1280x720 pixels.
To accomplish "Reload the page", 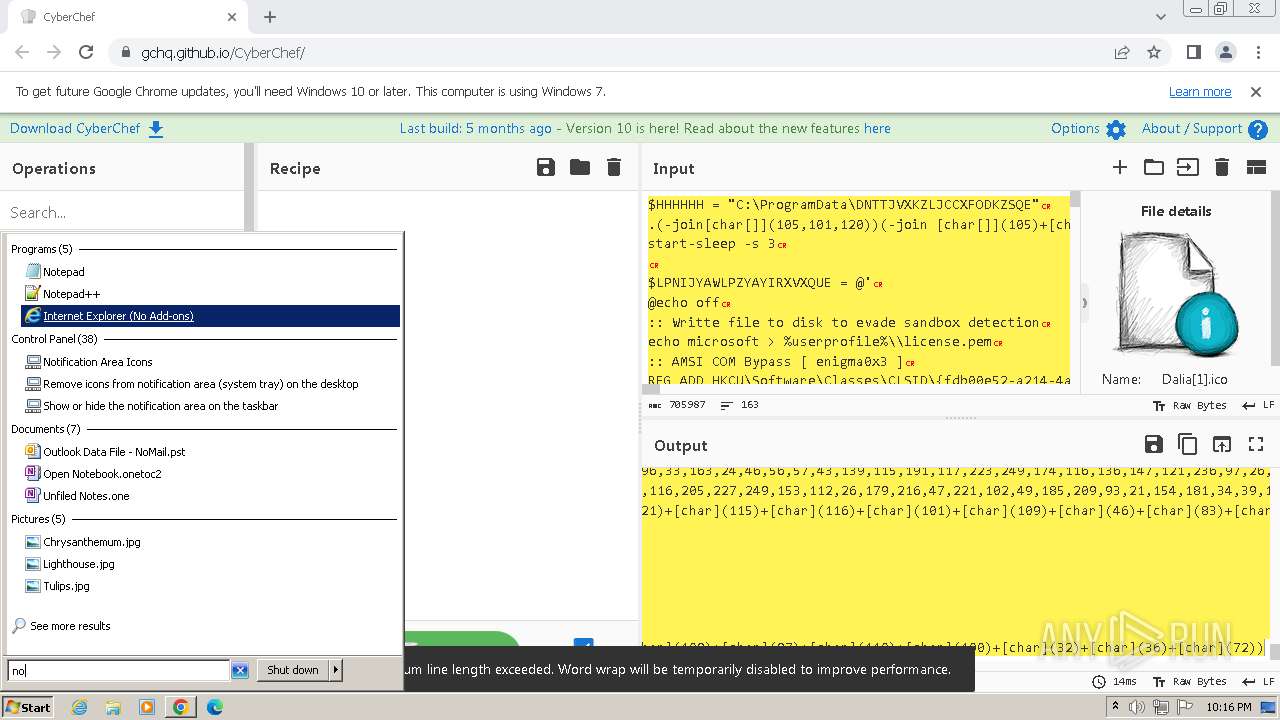I will tap(86, 52).
